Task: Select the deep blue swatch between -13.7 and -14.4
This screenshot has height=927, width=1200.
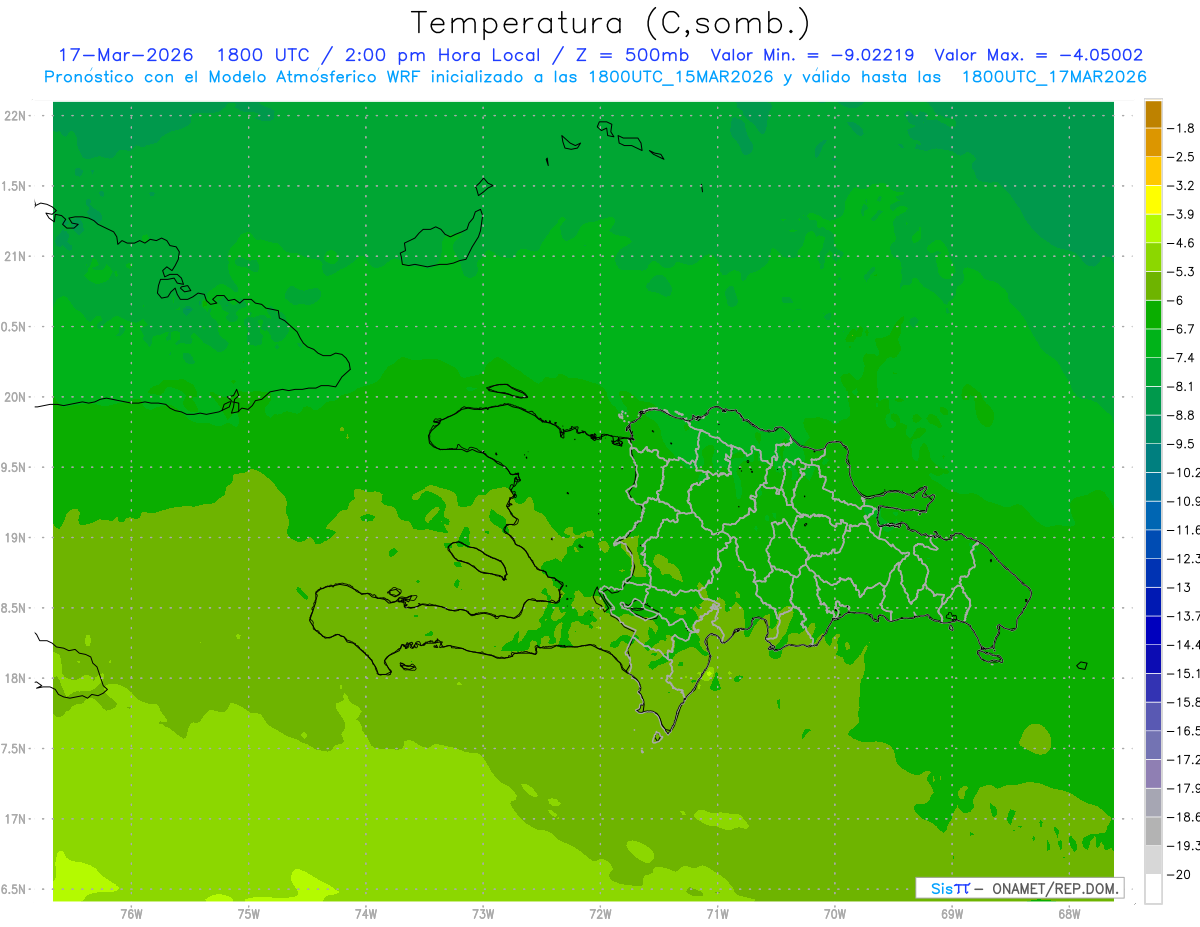Action: [x=1153, y=630]
